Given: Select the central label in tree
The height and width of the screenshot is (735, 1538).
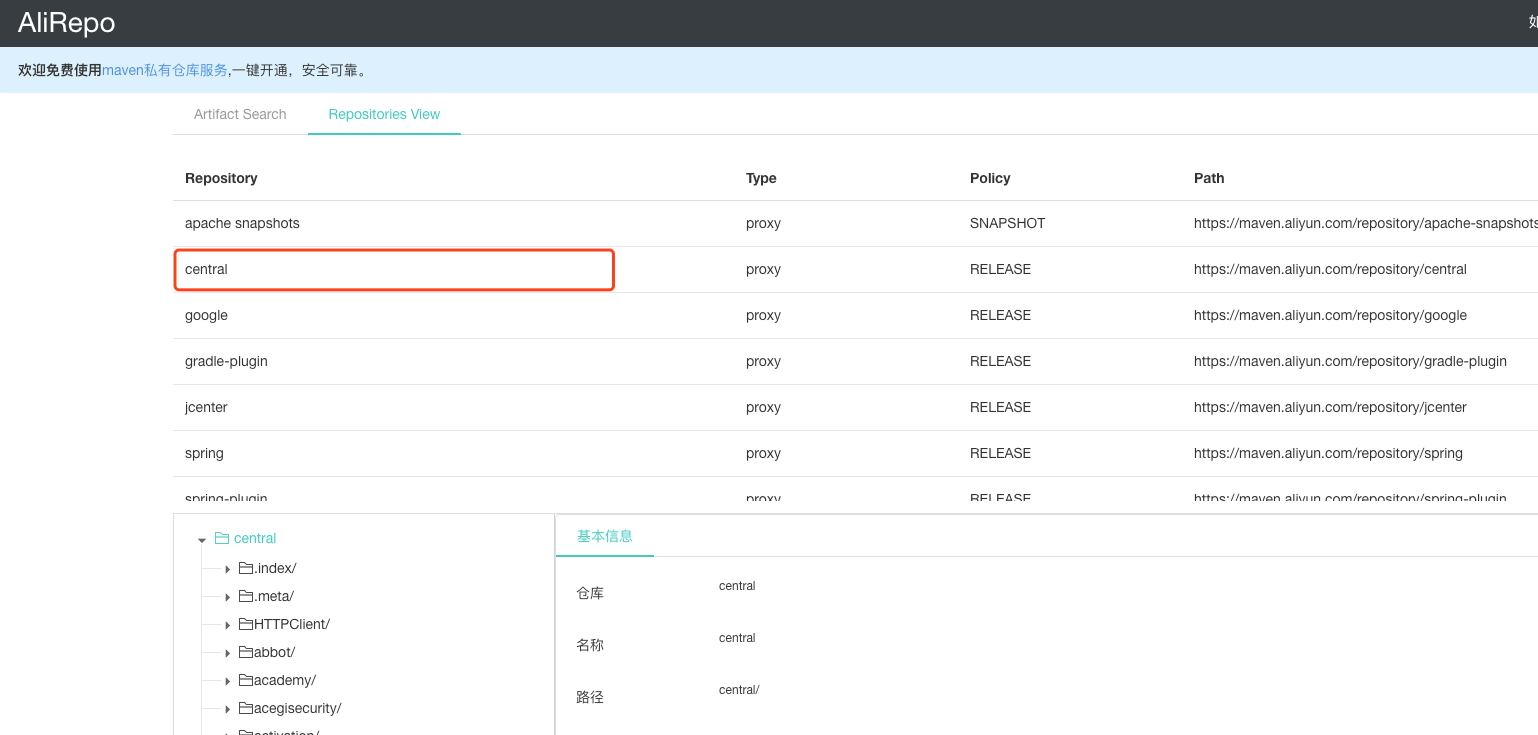Looking at the screenshot, I should [x=255, y=538].
